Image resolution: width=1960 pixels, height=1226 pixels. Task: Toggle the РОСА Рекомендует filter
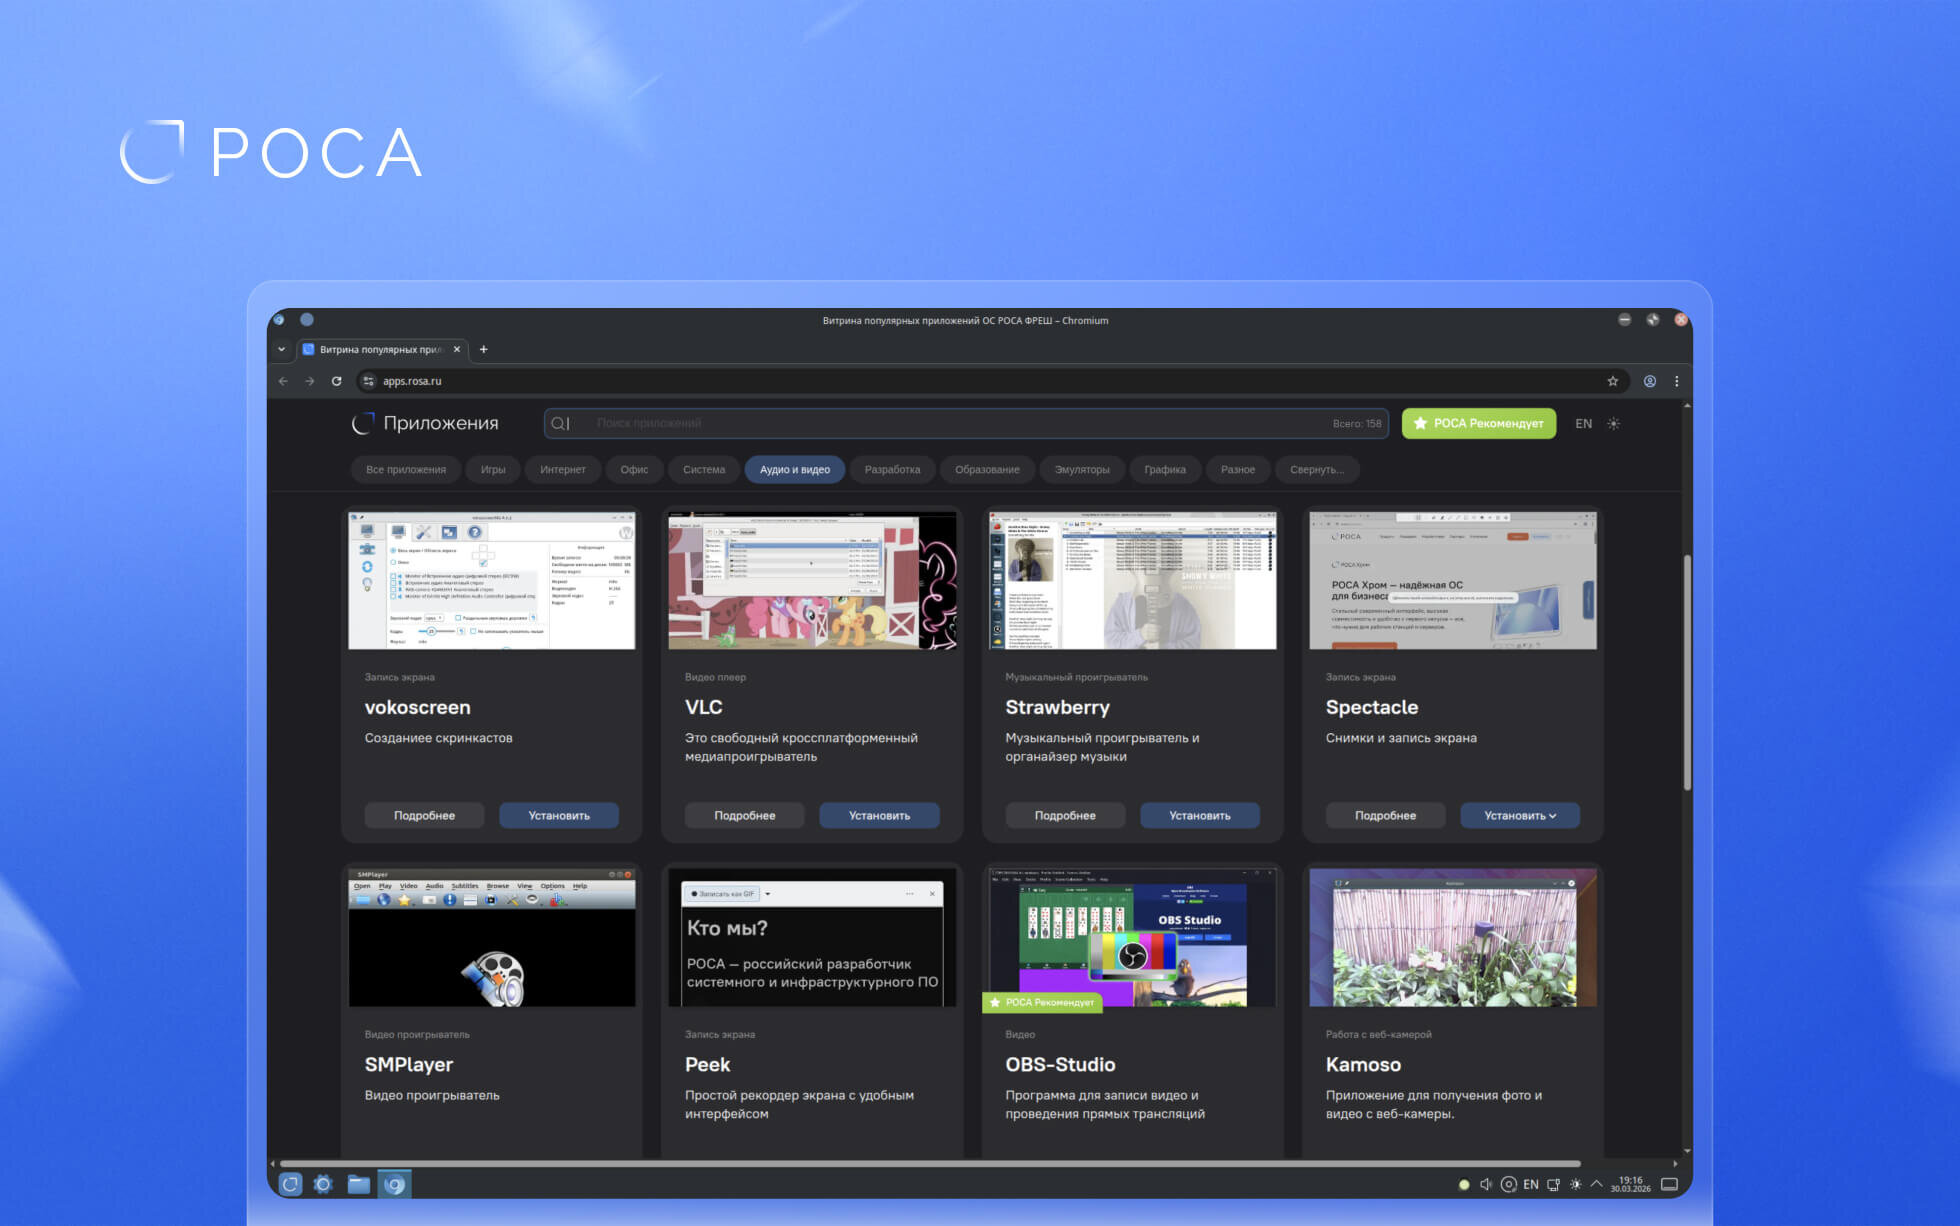tap(1478, 424)
